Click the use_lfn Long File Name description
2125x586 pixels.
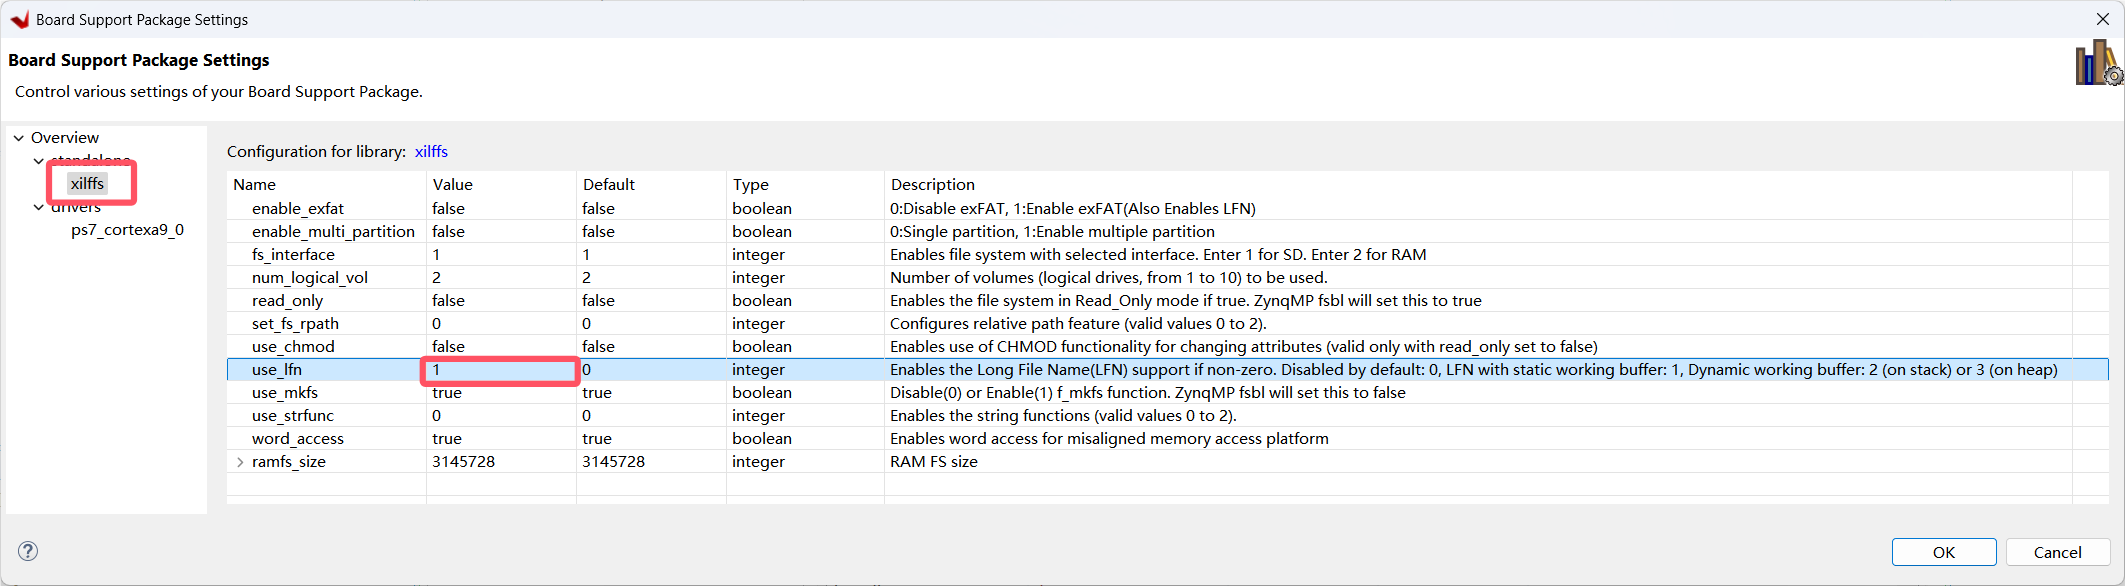coord(1474,370)
